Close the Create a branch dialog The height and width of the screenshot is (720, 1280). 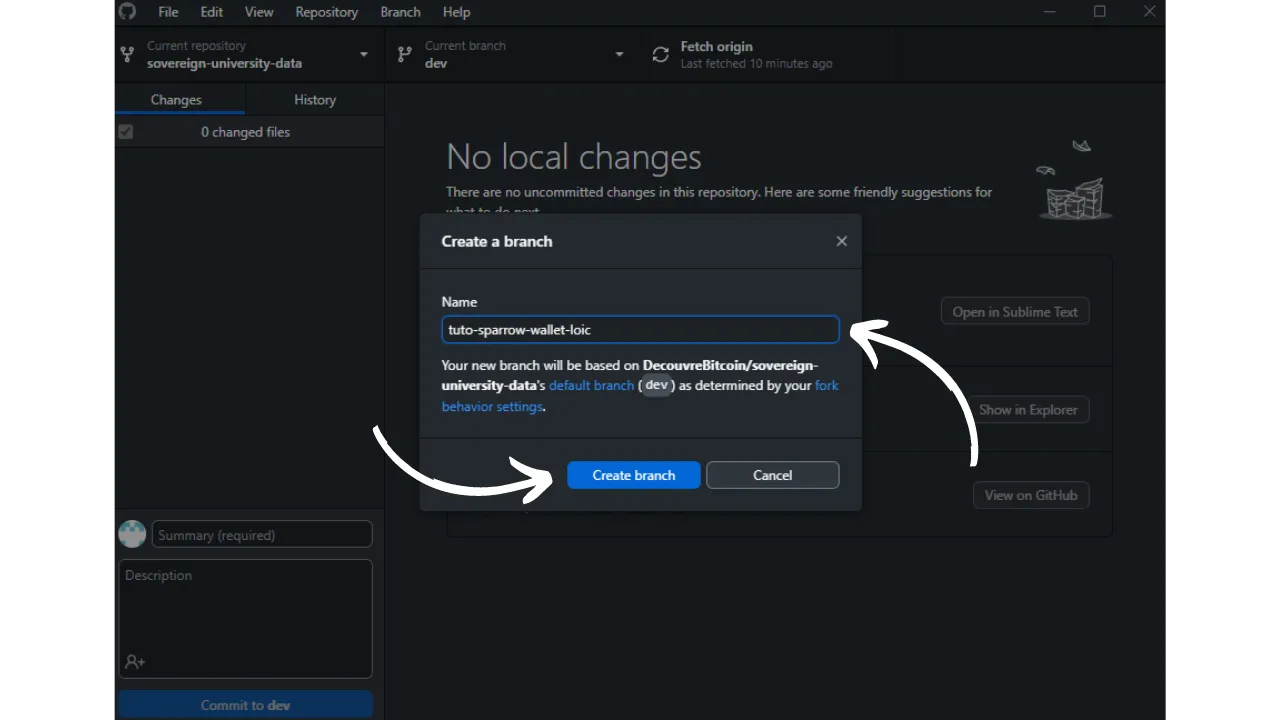pyautogui.click(x=841, y=241)
